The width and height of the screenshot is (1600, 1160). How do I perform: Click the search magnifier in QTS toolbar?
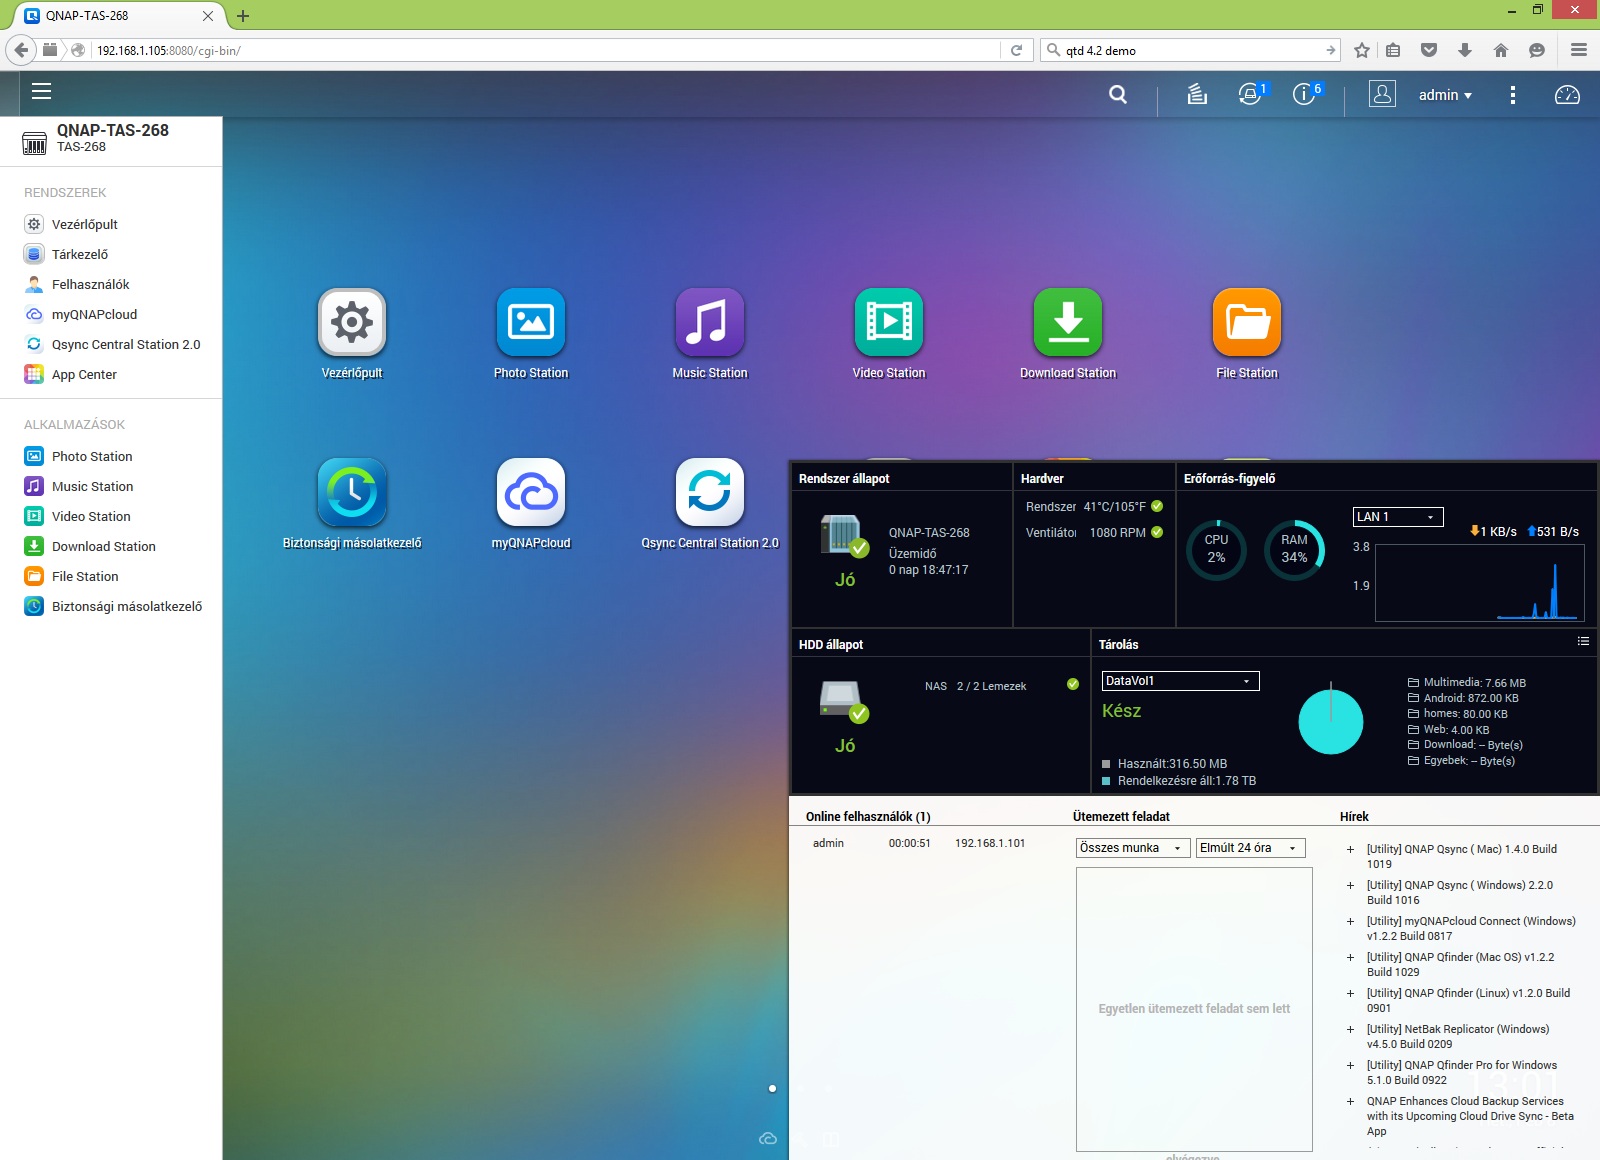[1118, 95]
